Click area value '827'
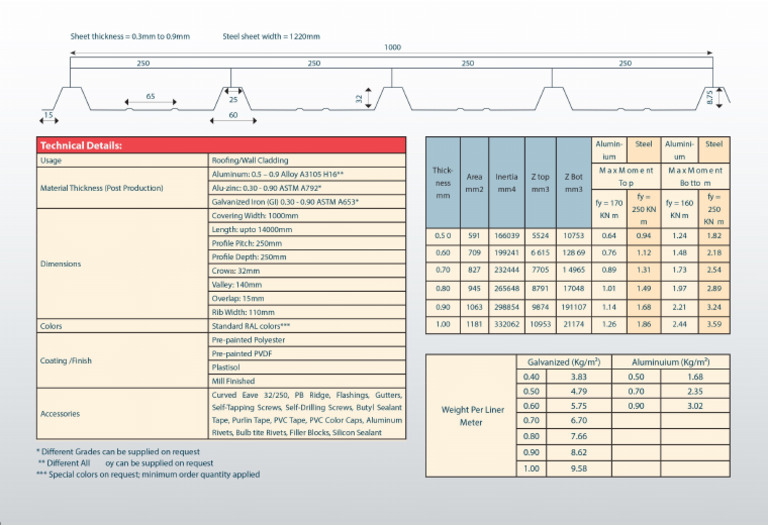The height and width of the screenshot is (525, 768). point(474,270)
